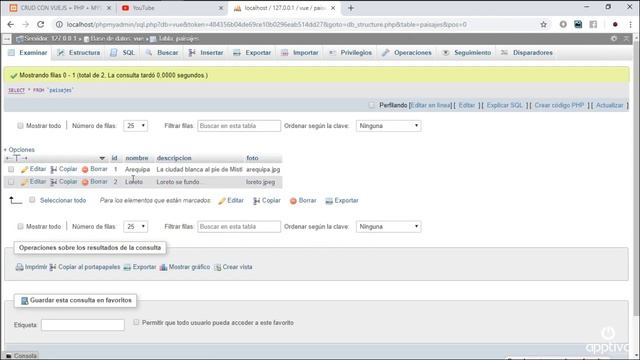Click Actualizar link
The width and height of the screenshot is (640, 360).
609,105
